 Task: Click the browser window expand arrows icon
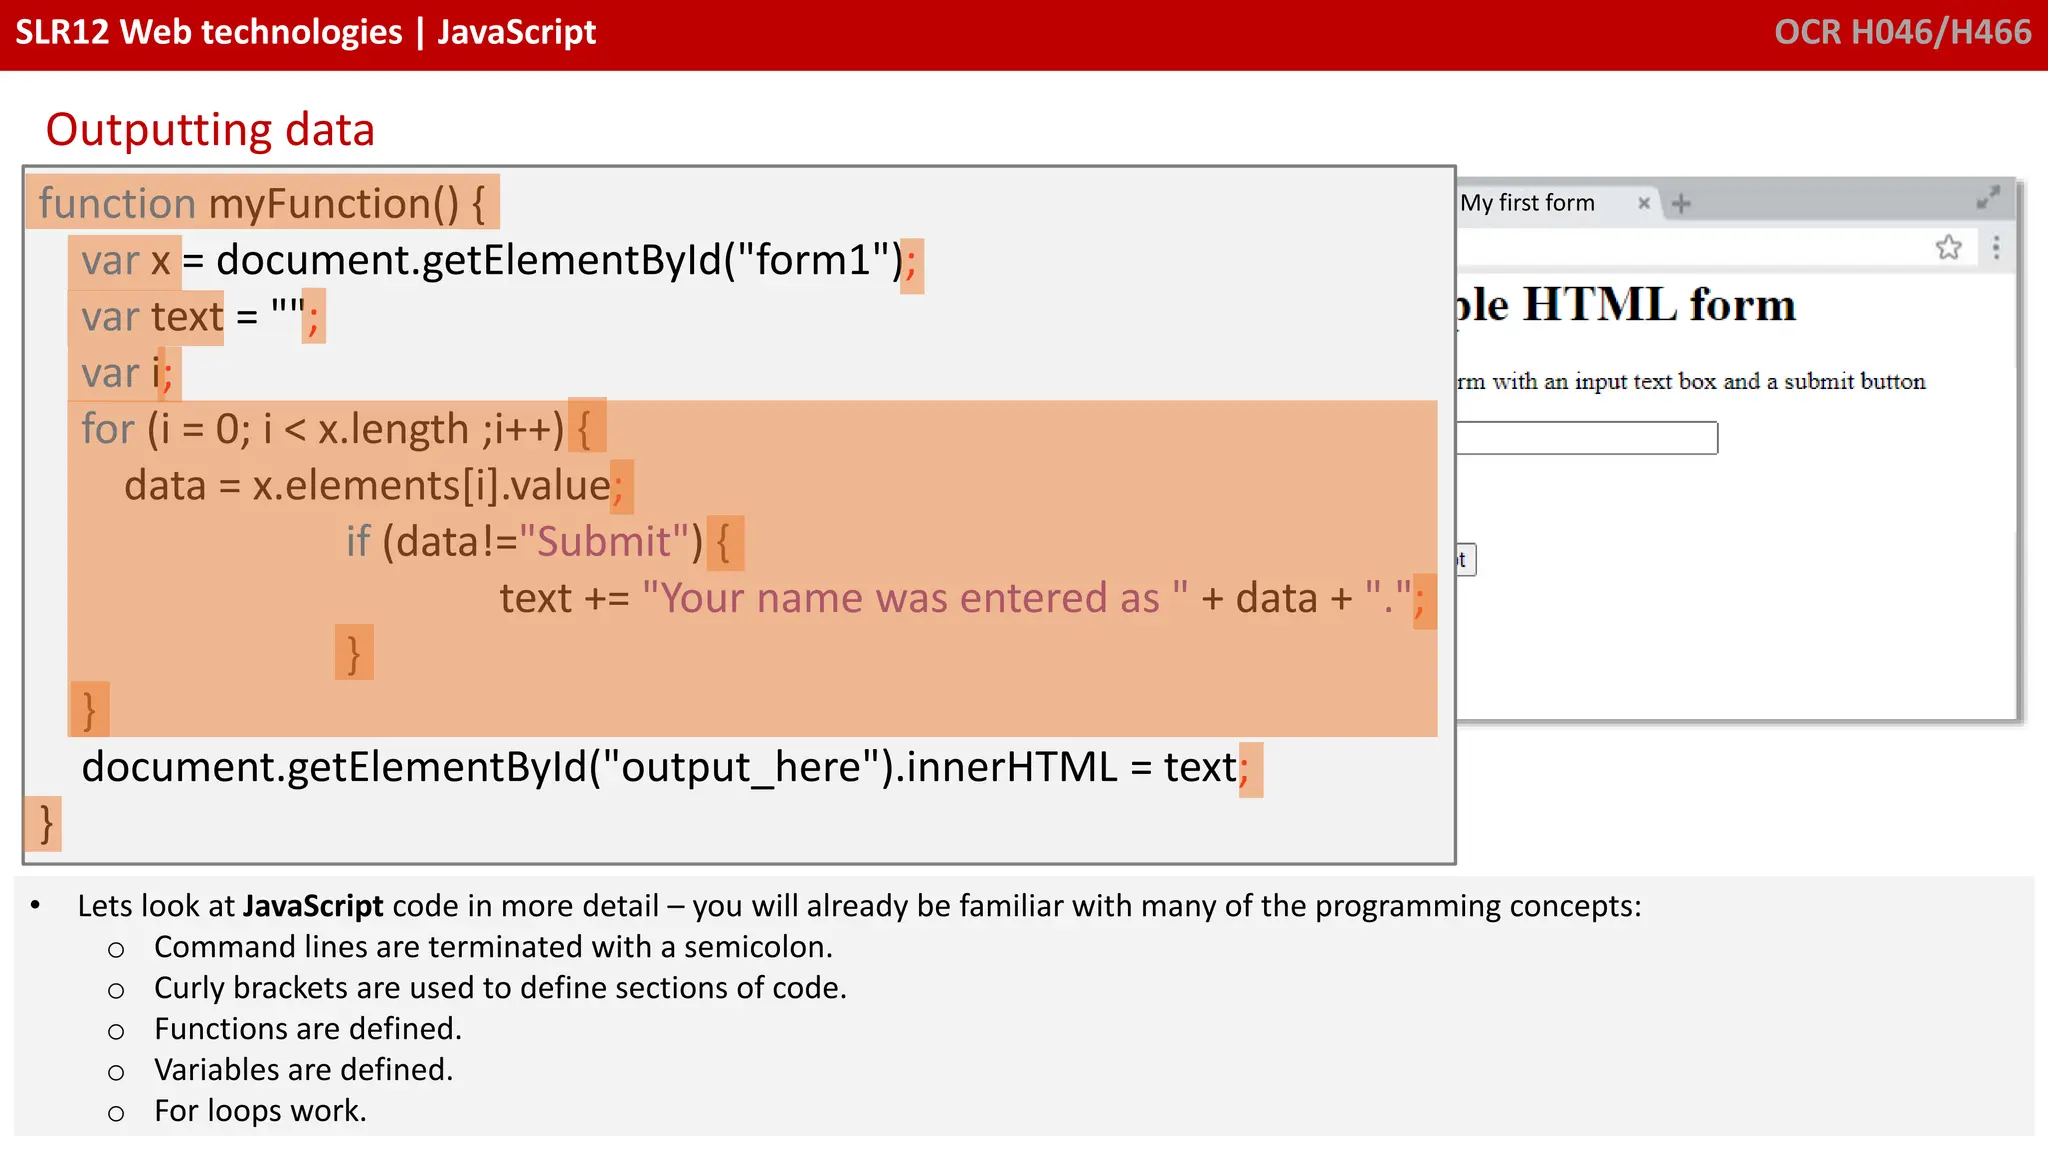(x=1988, y=198)
